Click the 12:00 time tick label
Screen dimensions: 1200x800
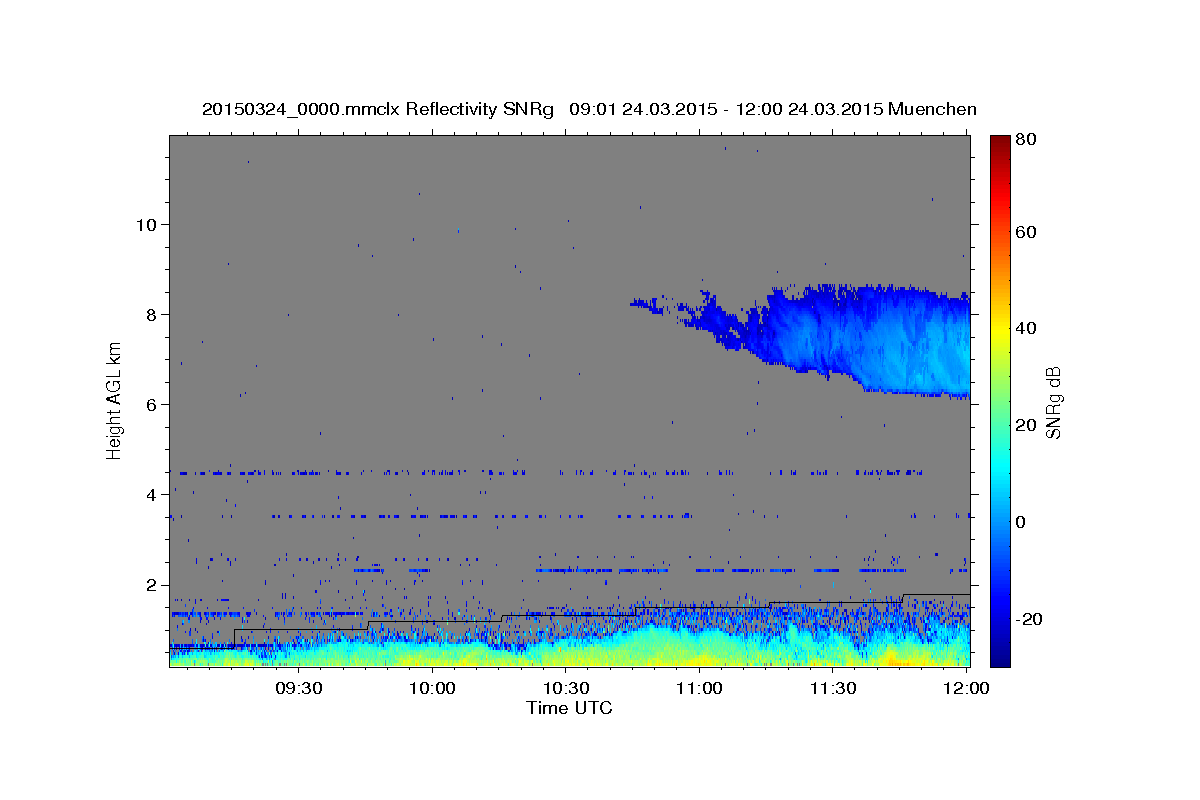967,688
